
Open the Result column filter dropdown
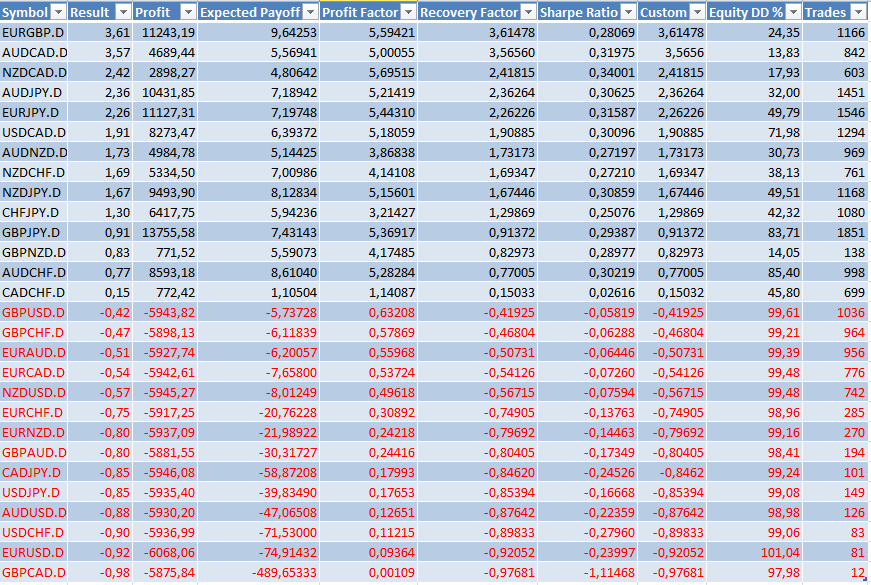[x=124, y=12]
